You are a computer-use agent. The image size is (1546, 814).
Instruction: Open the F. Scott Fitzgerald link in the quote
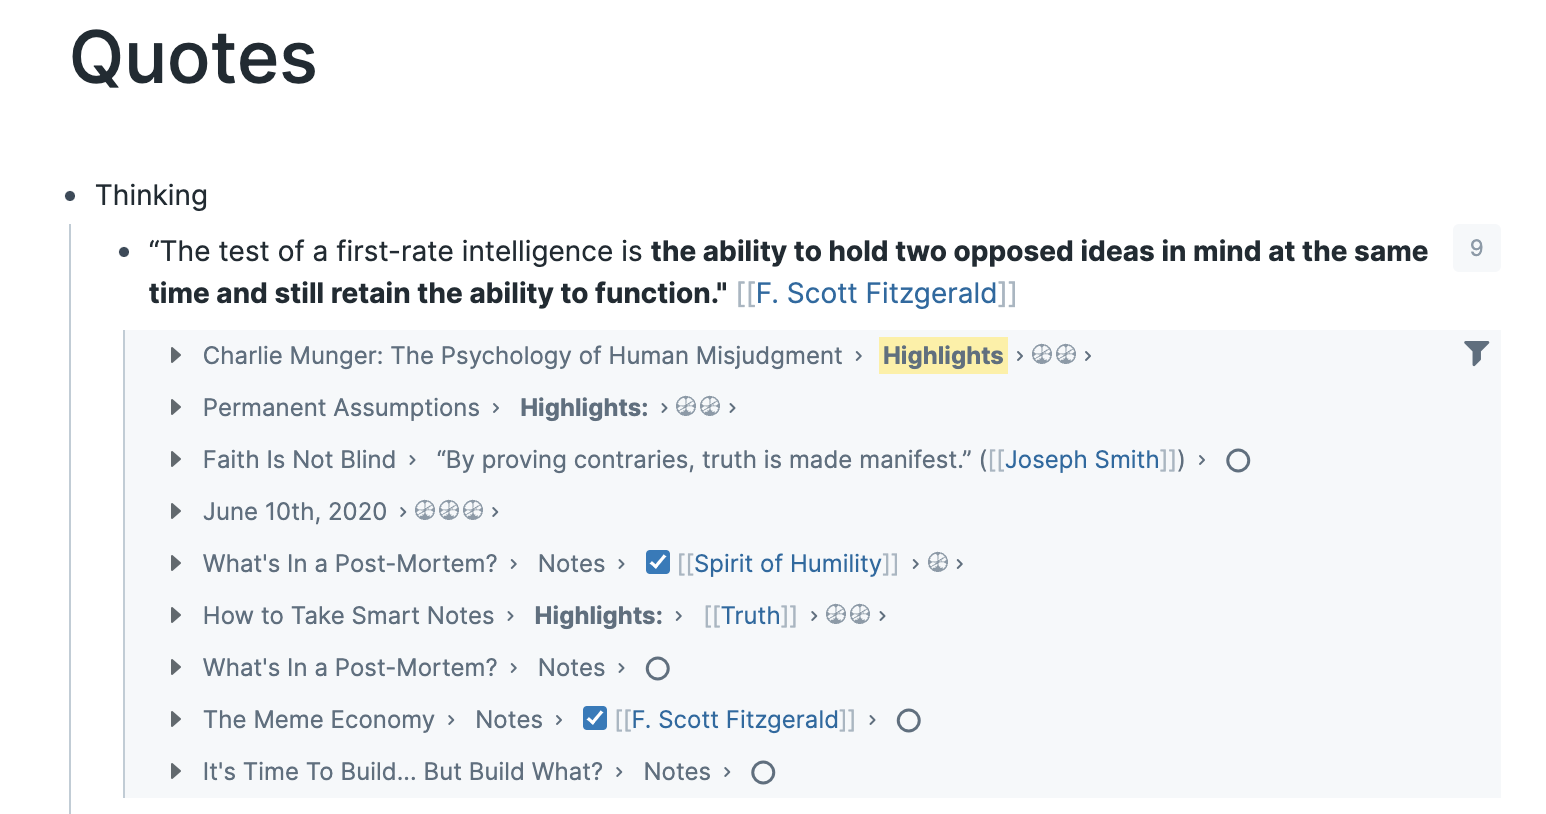pyautogui.click(x=876, y=294)
